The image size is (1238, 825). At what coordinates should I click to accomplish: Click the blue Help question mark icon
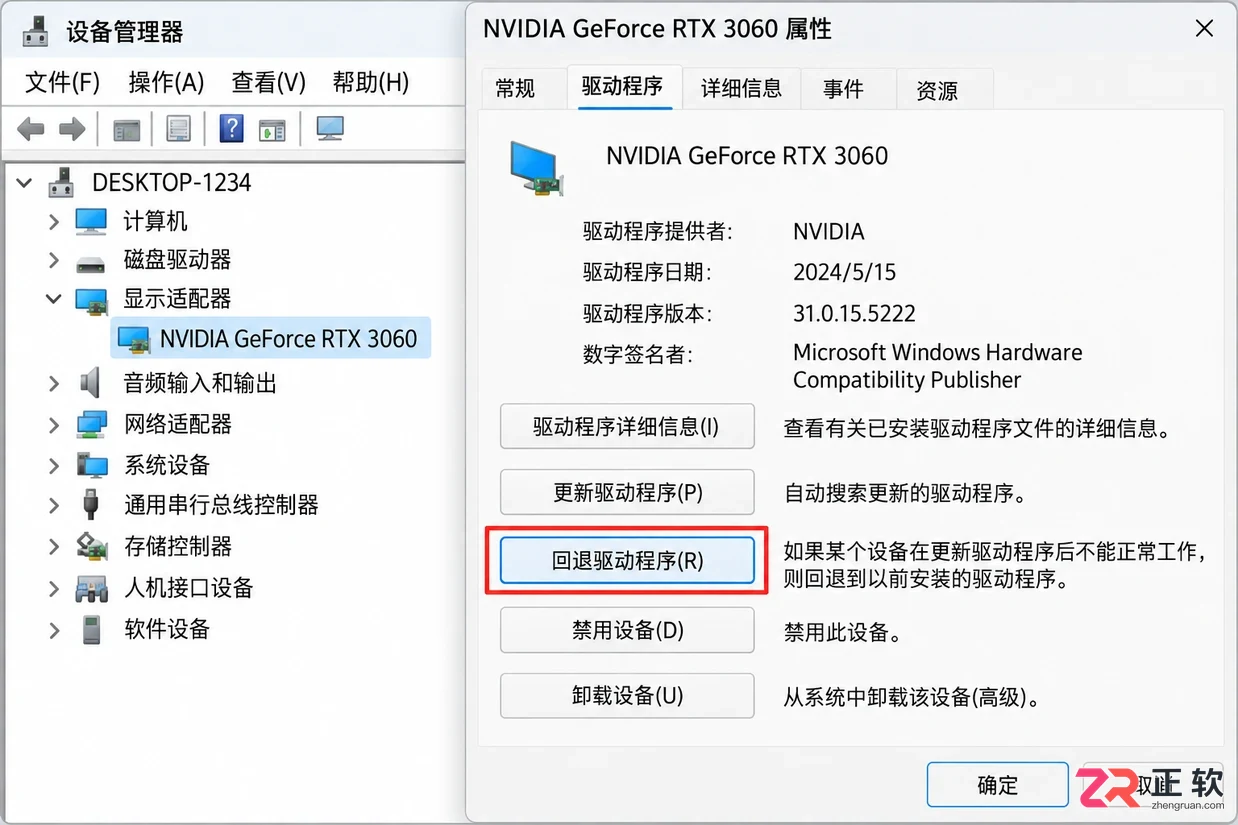[x=231, y=128]
